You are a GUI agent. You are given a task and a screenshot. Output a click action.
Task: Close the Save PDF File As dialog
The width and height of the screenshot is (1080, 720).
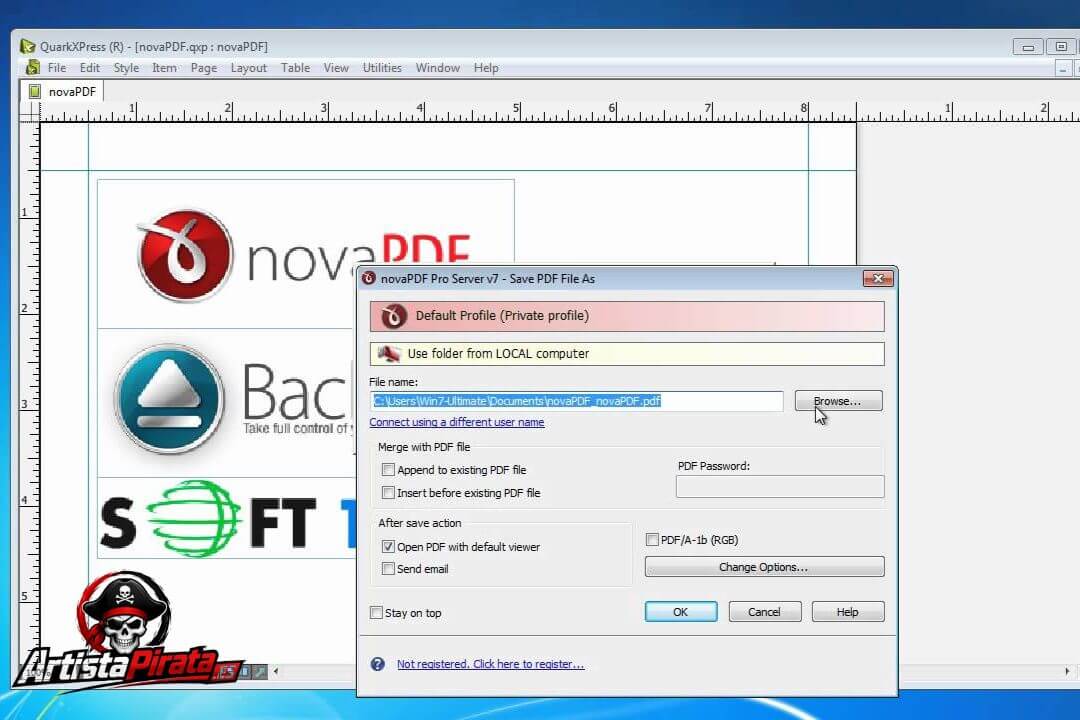878,278
